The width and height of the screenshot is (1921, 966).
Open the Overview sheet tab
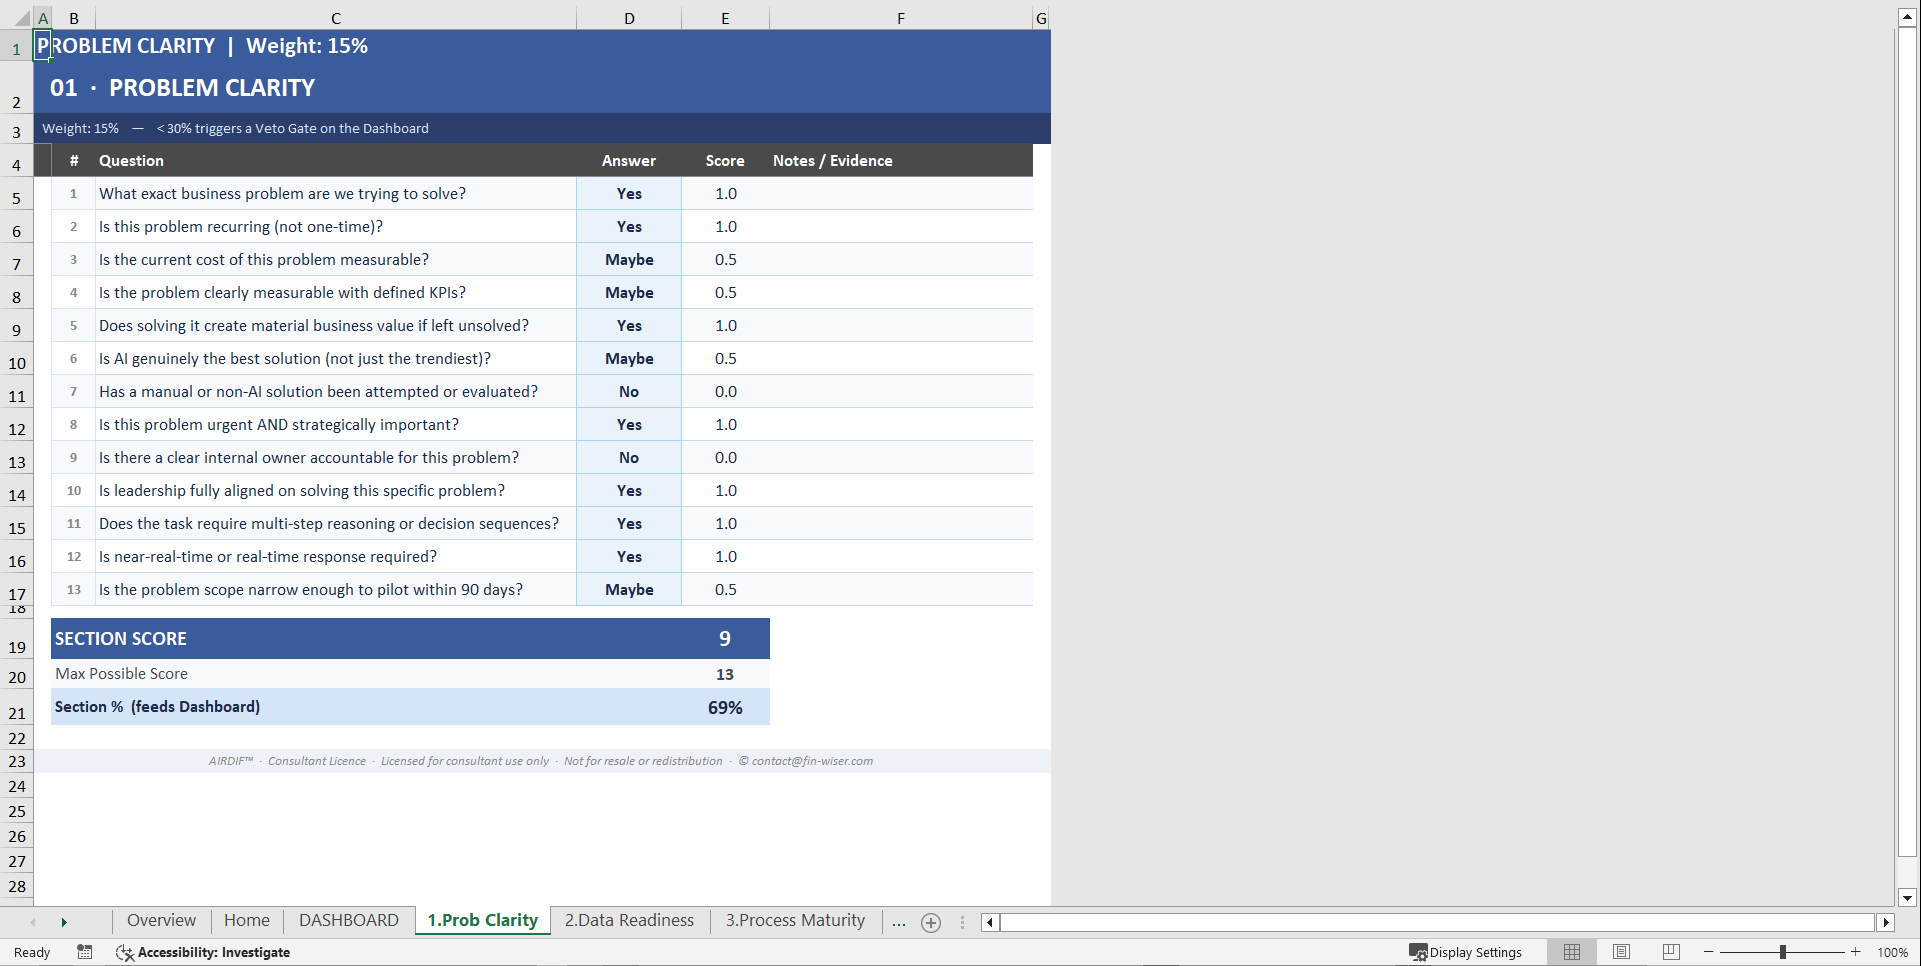coord(161,921)
